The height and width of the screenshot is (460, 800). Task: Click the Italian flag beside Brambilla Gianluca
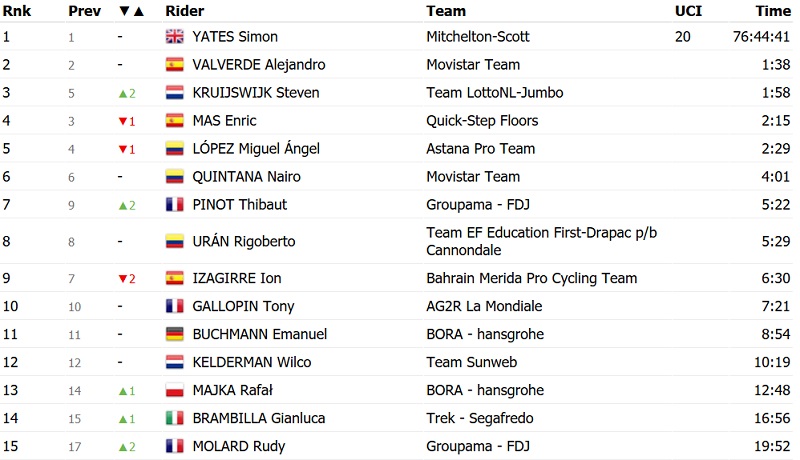tap(175, 418)
